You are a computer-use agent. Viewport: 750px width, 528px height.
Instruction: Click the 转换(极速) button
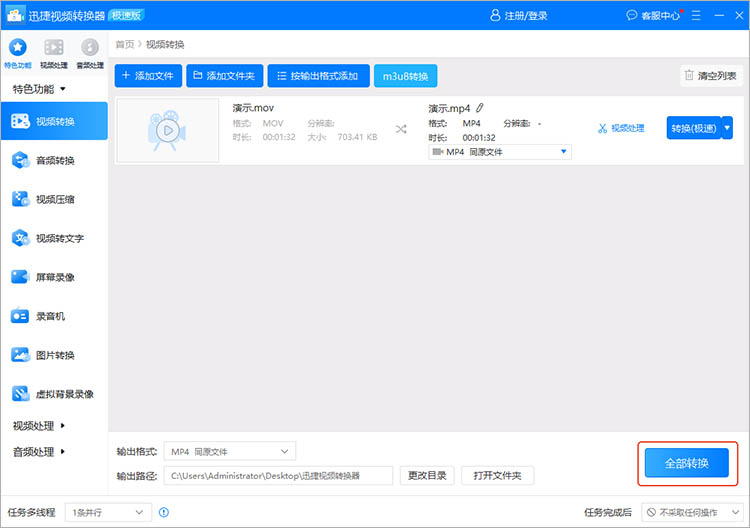click(x=694, y=128)
